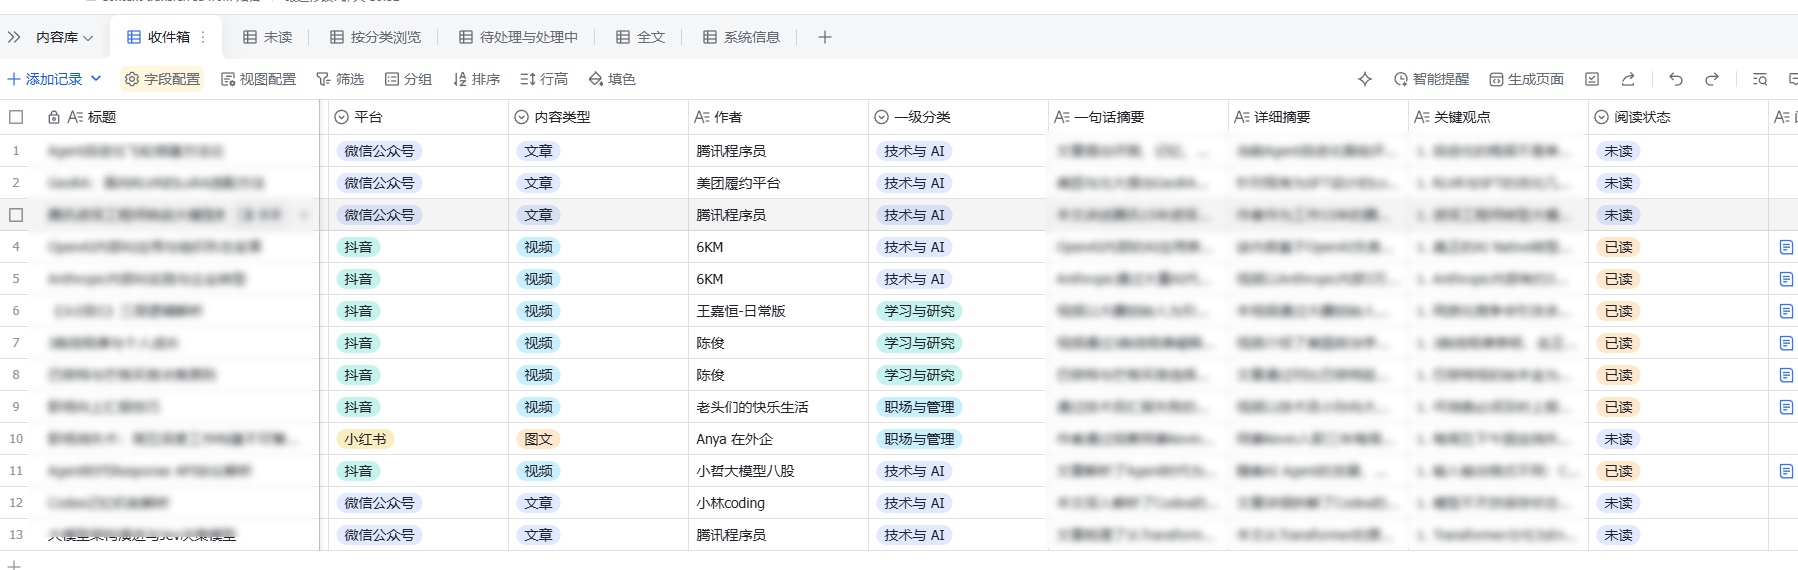The width and height of the screenshot is (1798, 570).
Task: Add a new view with plus icon
Action: pyautogui.click(x=824, y=37)
